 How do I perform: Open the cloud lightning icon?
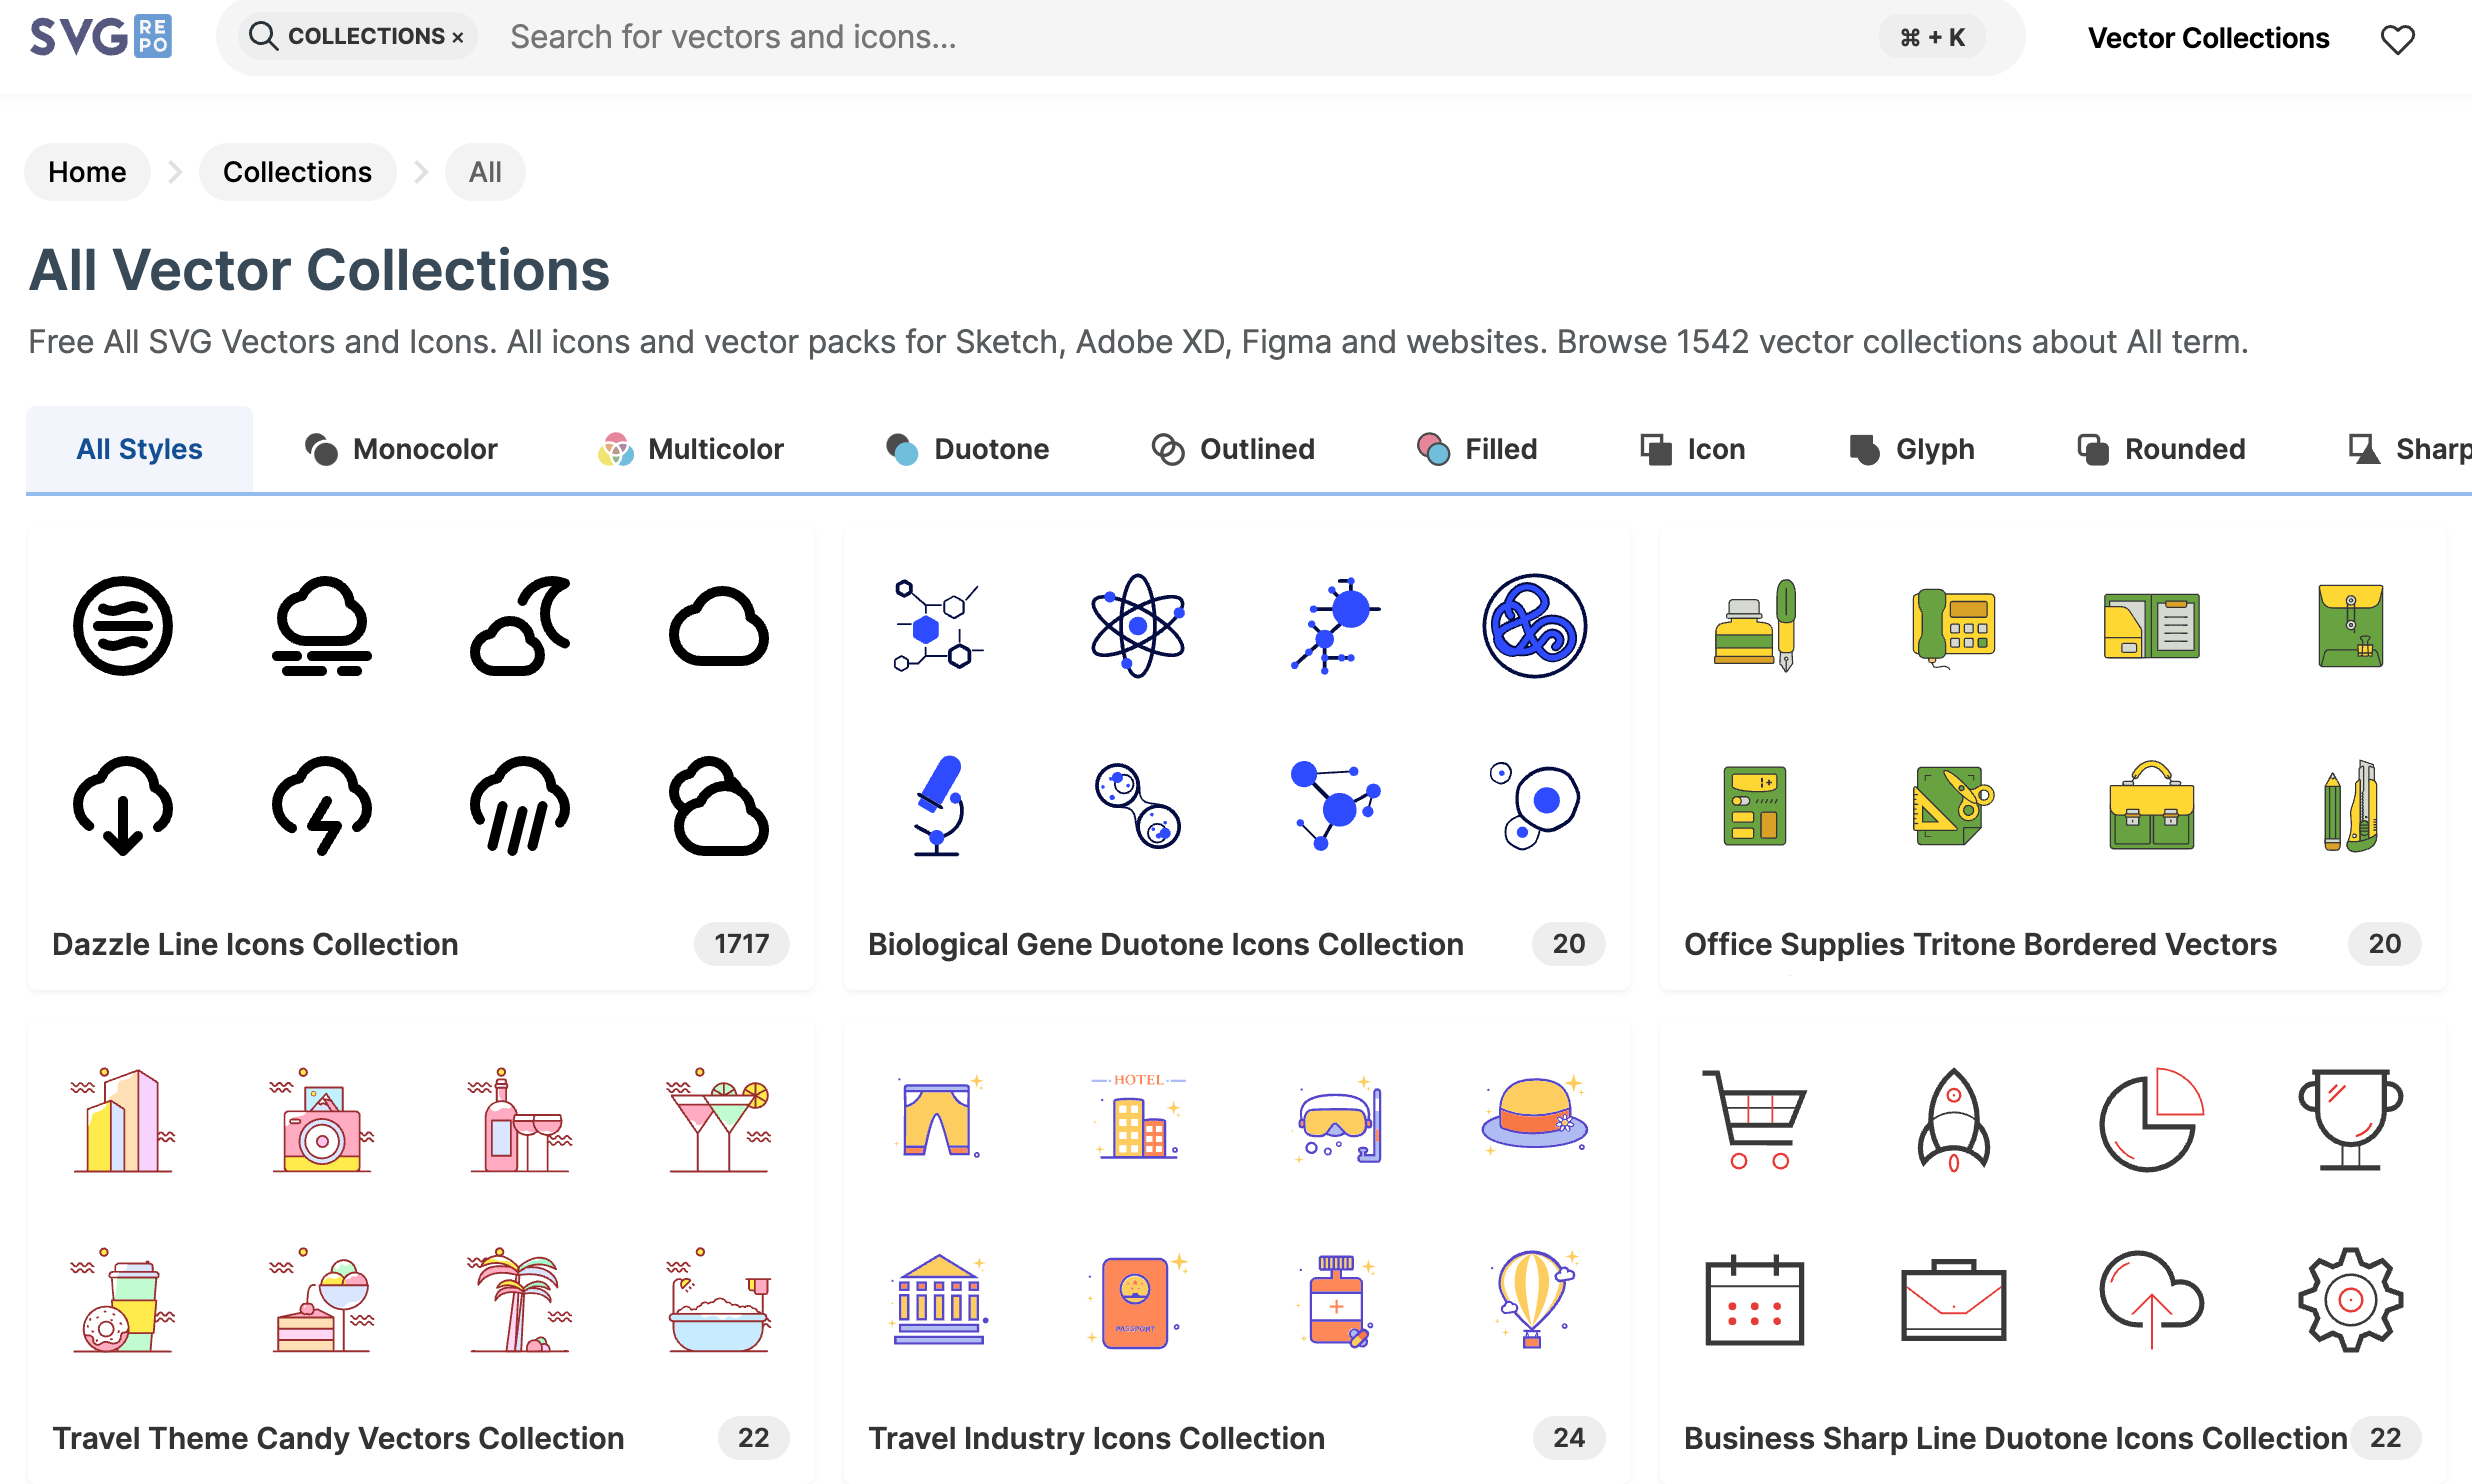pos(322,805)
